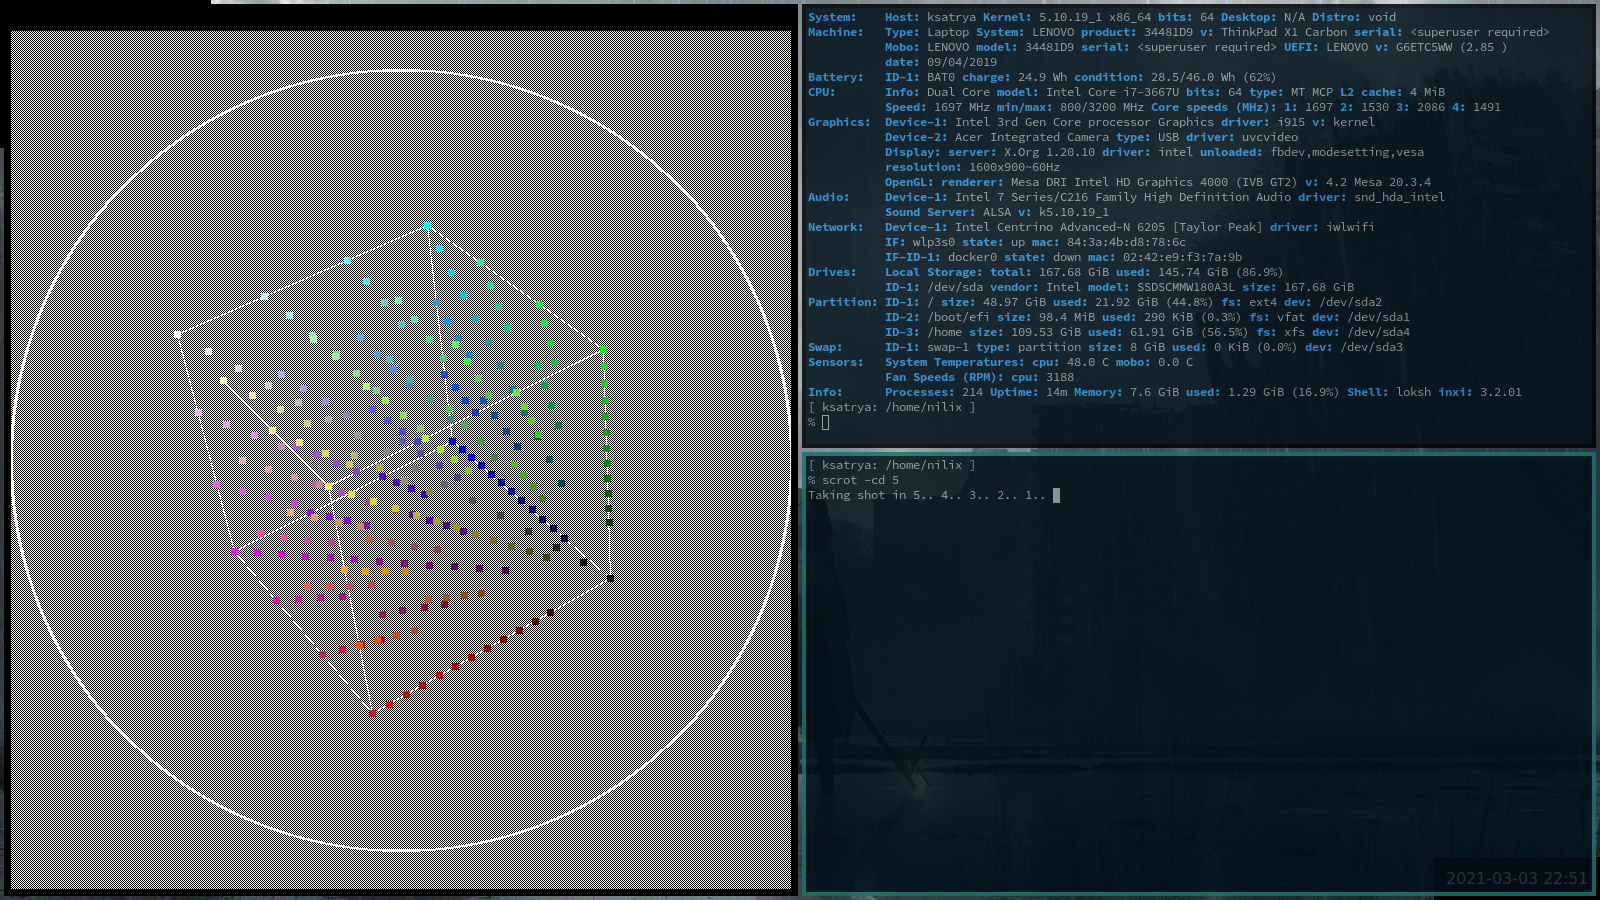Click the UEFI version 'G6ETC5WW (2.85 )'
Image resolution: width=1600 pixels, height=900 pixels.
[1451, 47]
